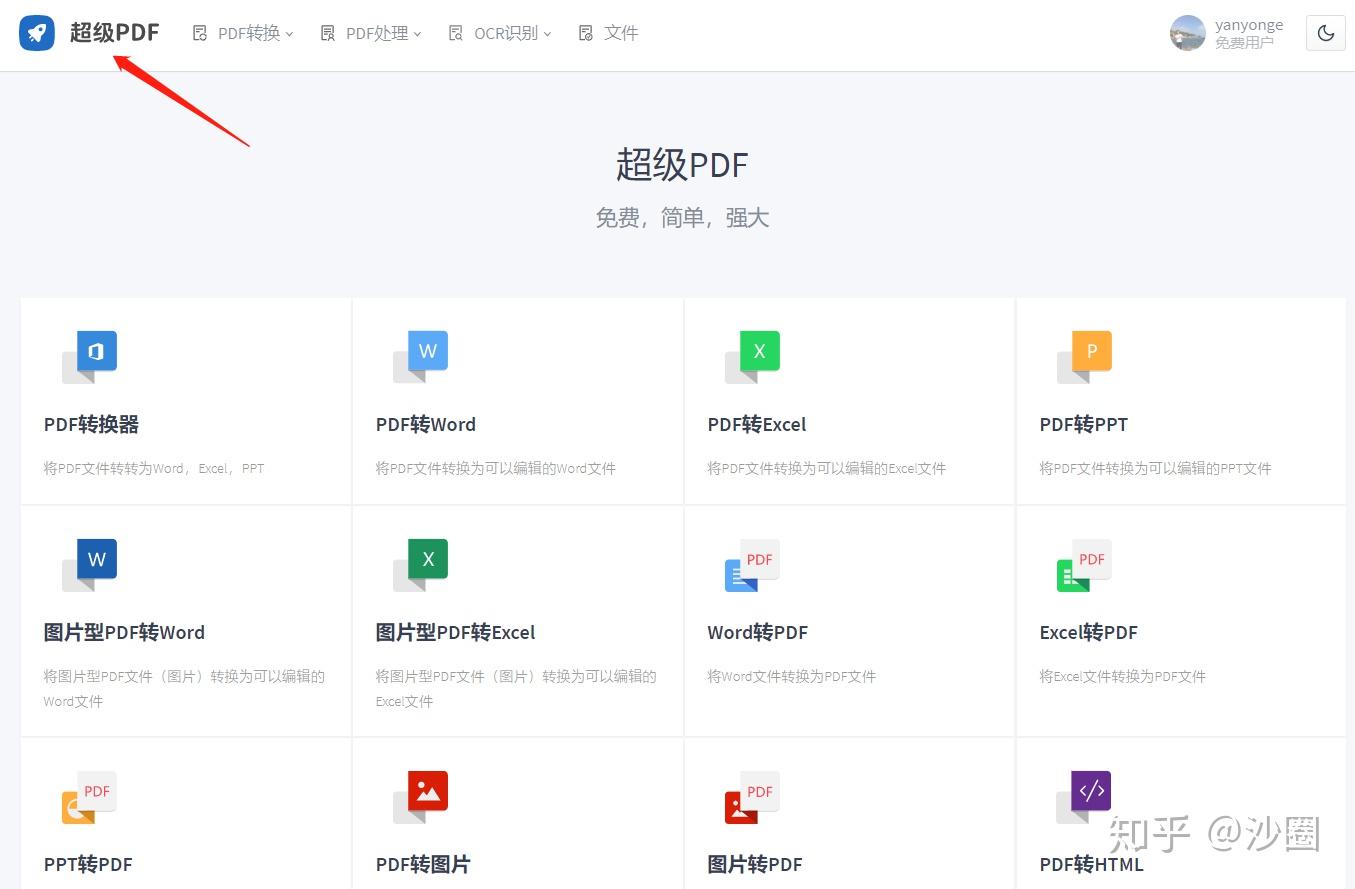Click the PDF转Word blue W icon
Image resolution: width=1355 pixels, height=889 pixels.
point(421,357)
